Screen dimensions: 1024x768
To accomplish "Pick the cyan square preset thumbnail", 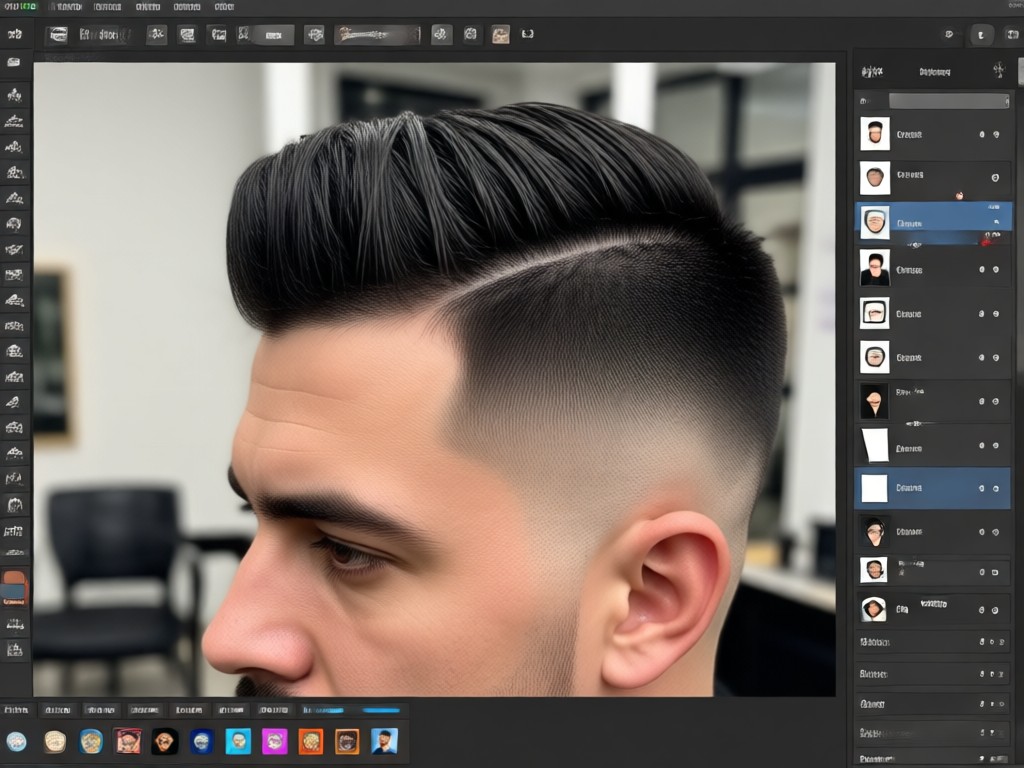I will [238, 741].
